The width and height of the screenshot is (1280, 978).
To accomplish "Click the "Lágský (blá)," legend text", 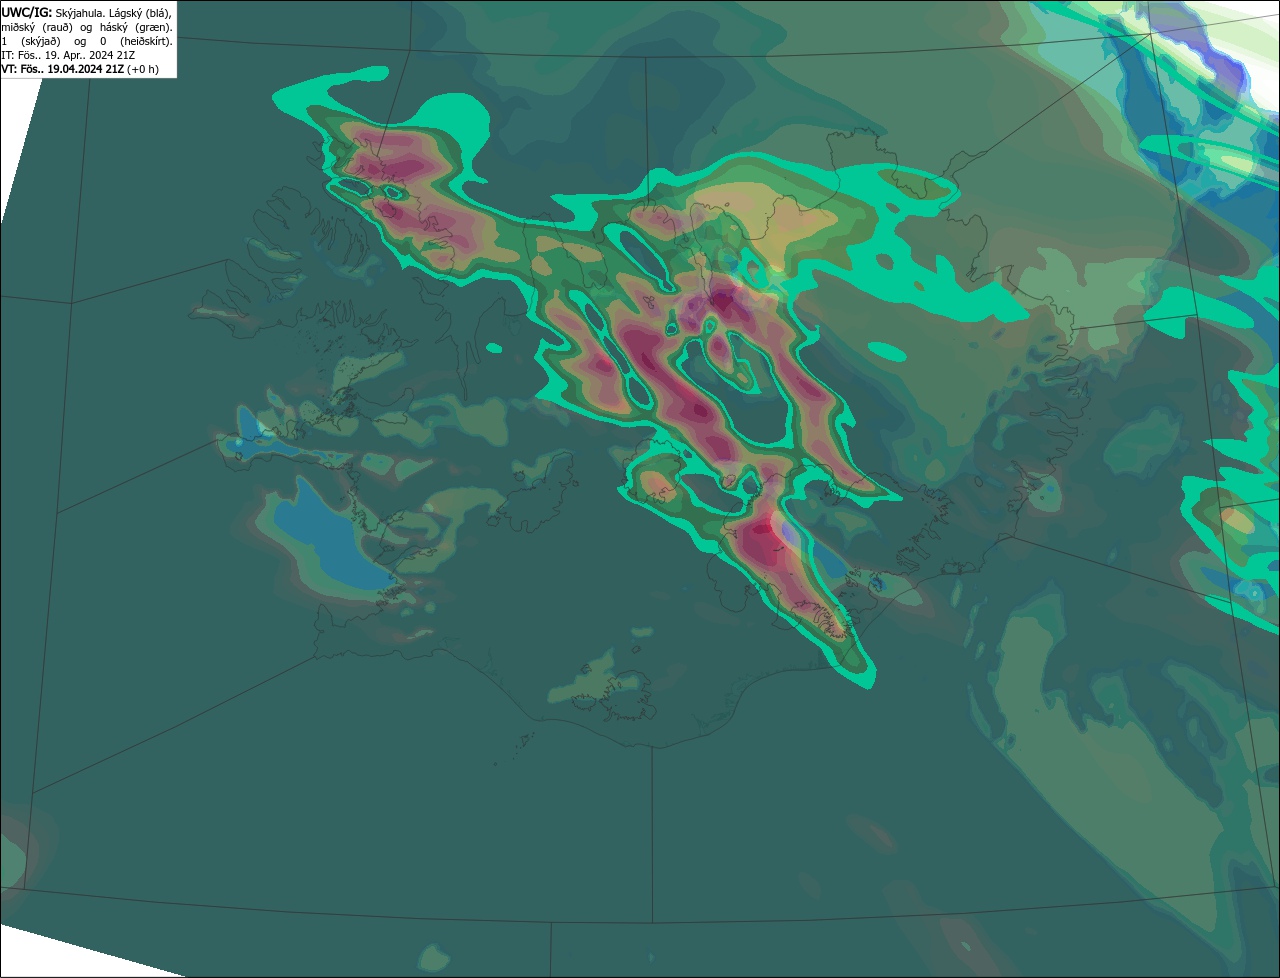I will coord(140,13).
